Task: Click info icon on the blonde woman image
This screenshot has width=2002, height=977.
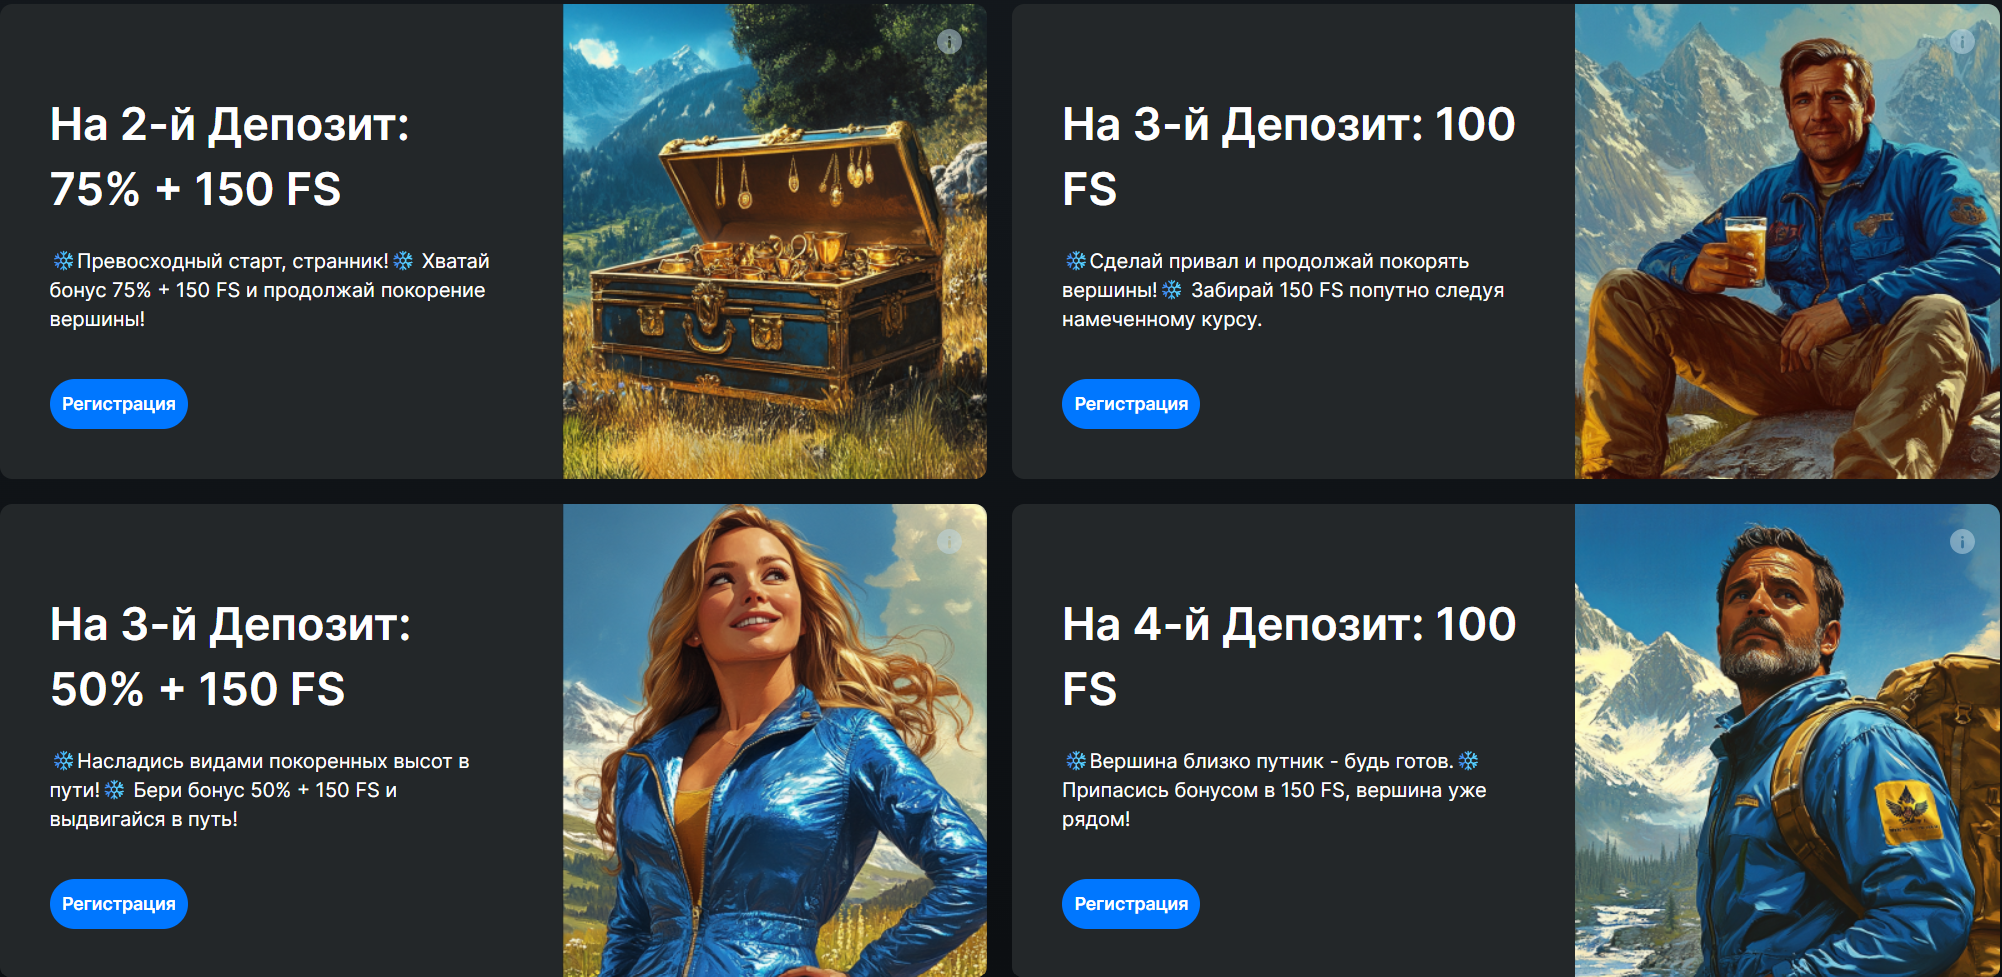Action: click(949, 541)
